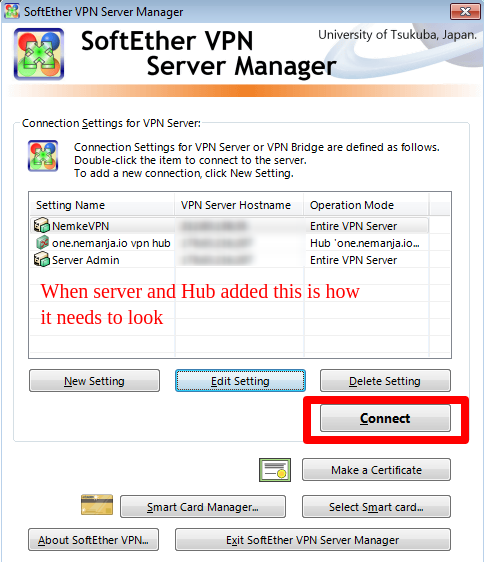Click blurred hostname of one.nemanja.io hub row

[216, 243]
